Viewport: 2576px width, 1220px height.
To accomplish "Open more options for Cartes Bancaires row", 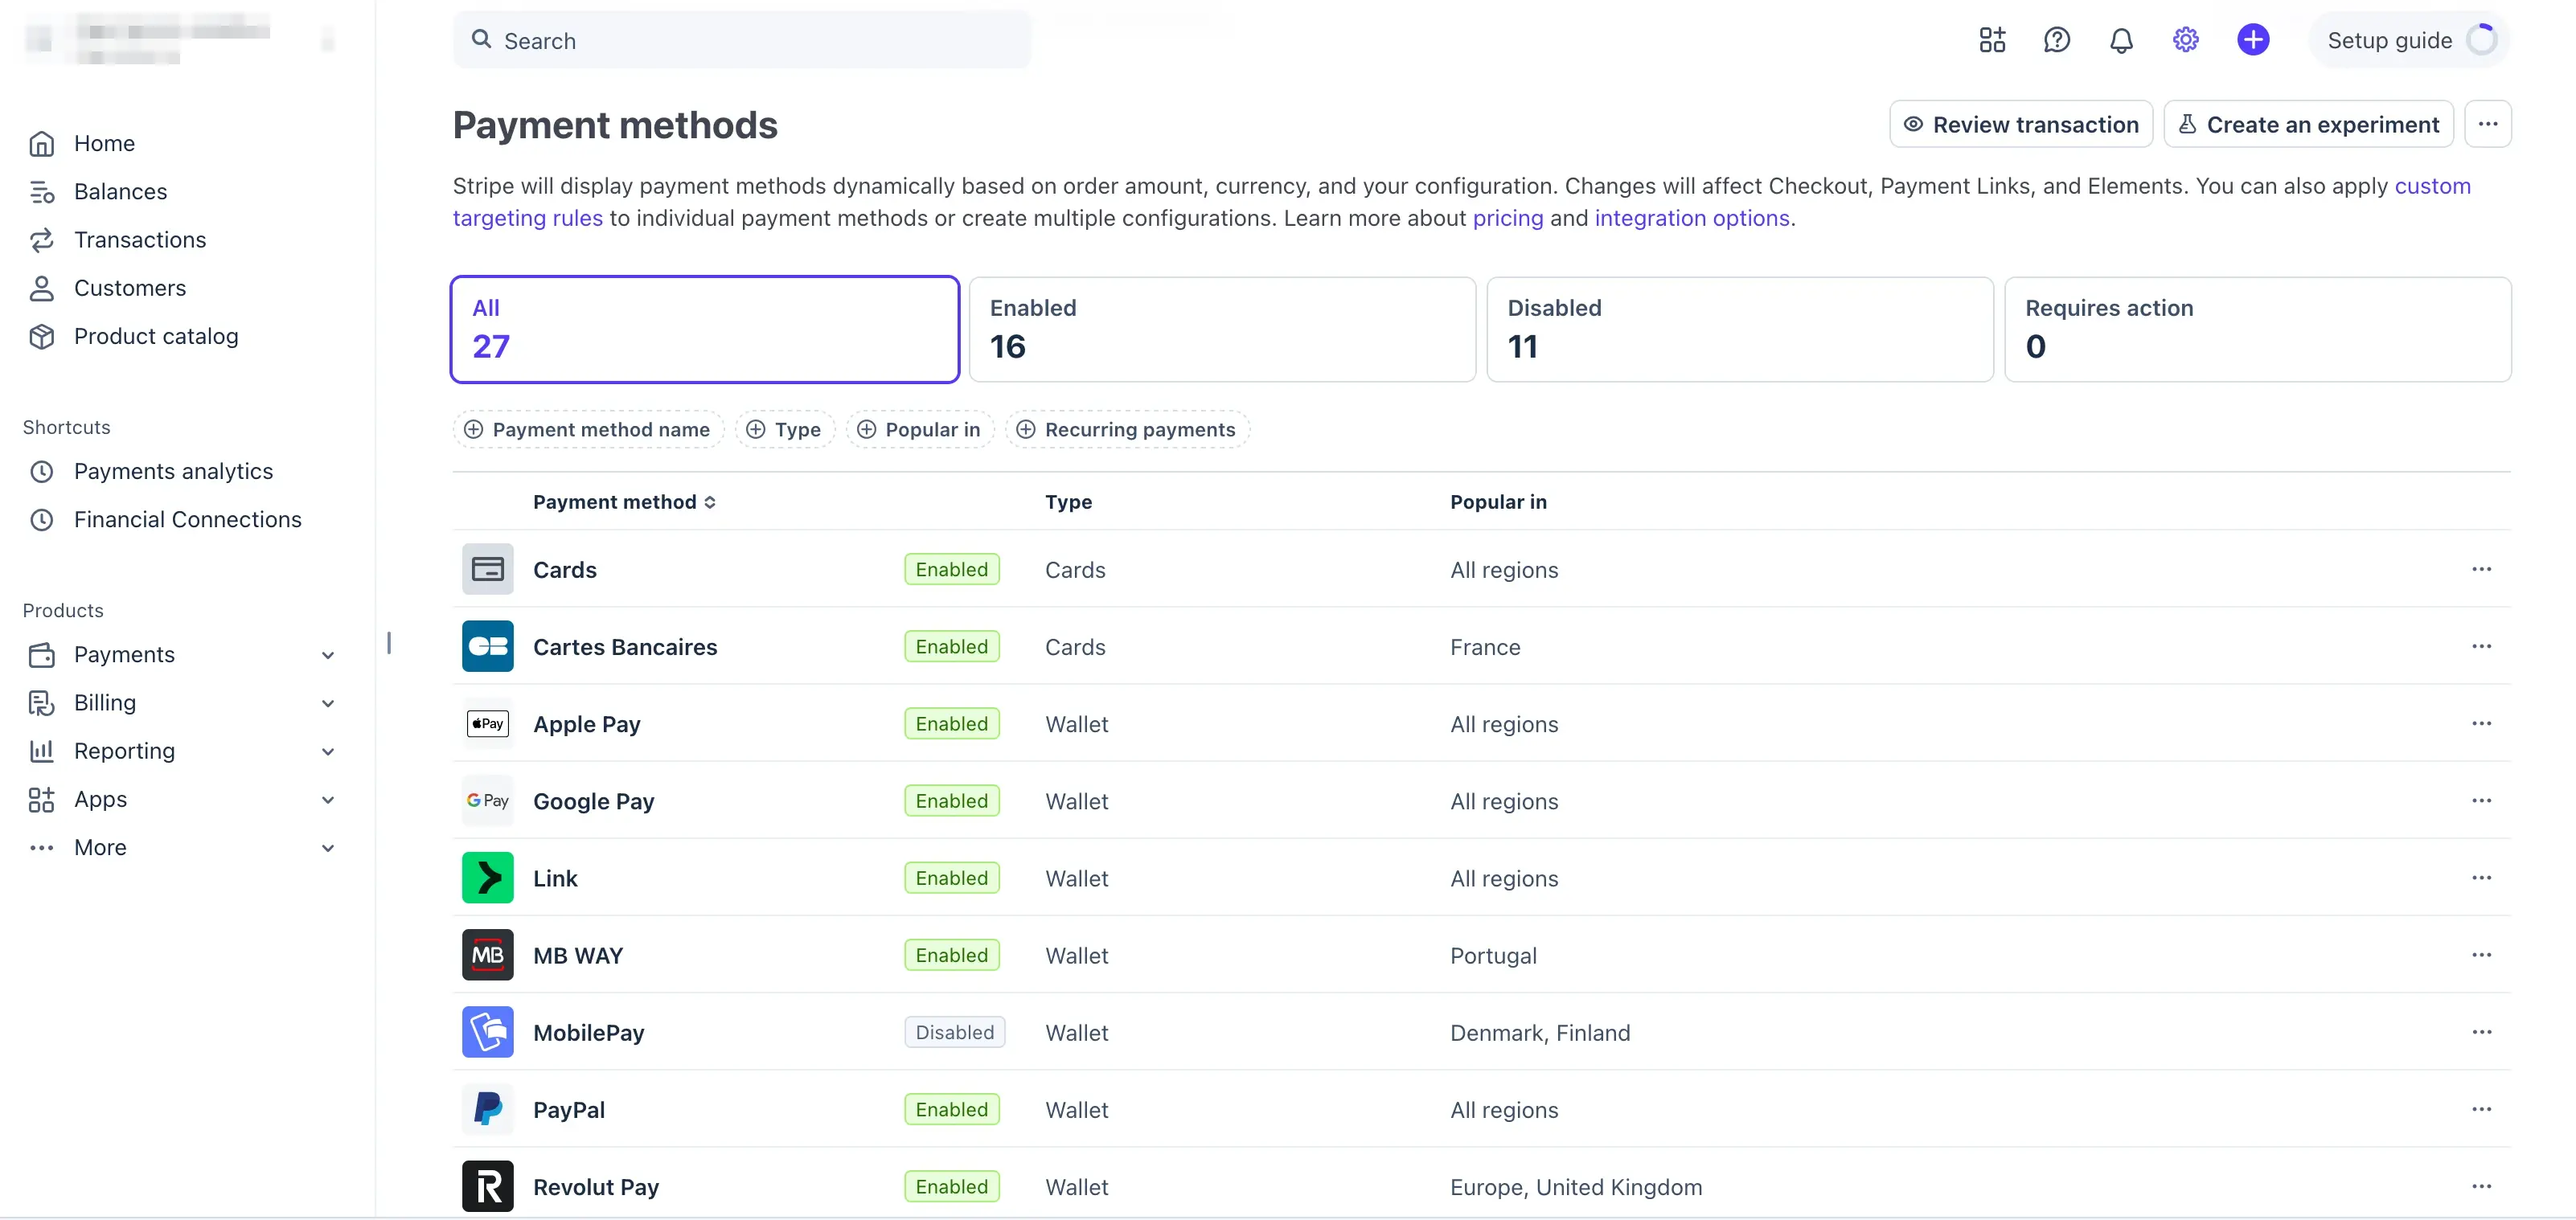I will pyautogui.click(x=2480, y=646).
